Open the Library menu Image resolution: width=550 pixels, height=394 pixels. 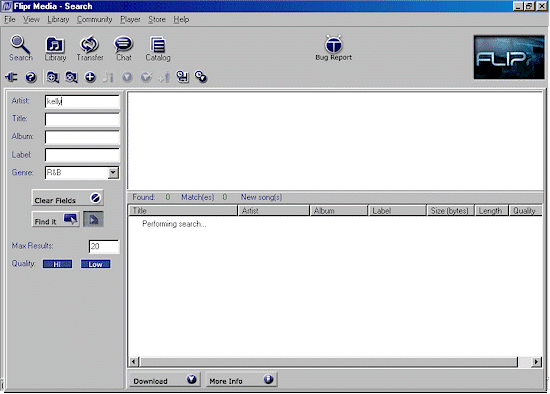coord(58,19)
